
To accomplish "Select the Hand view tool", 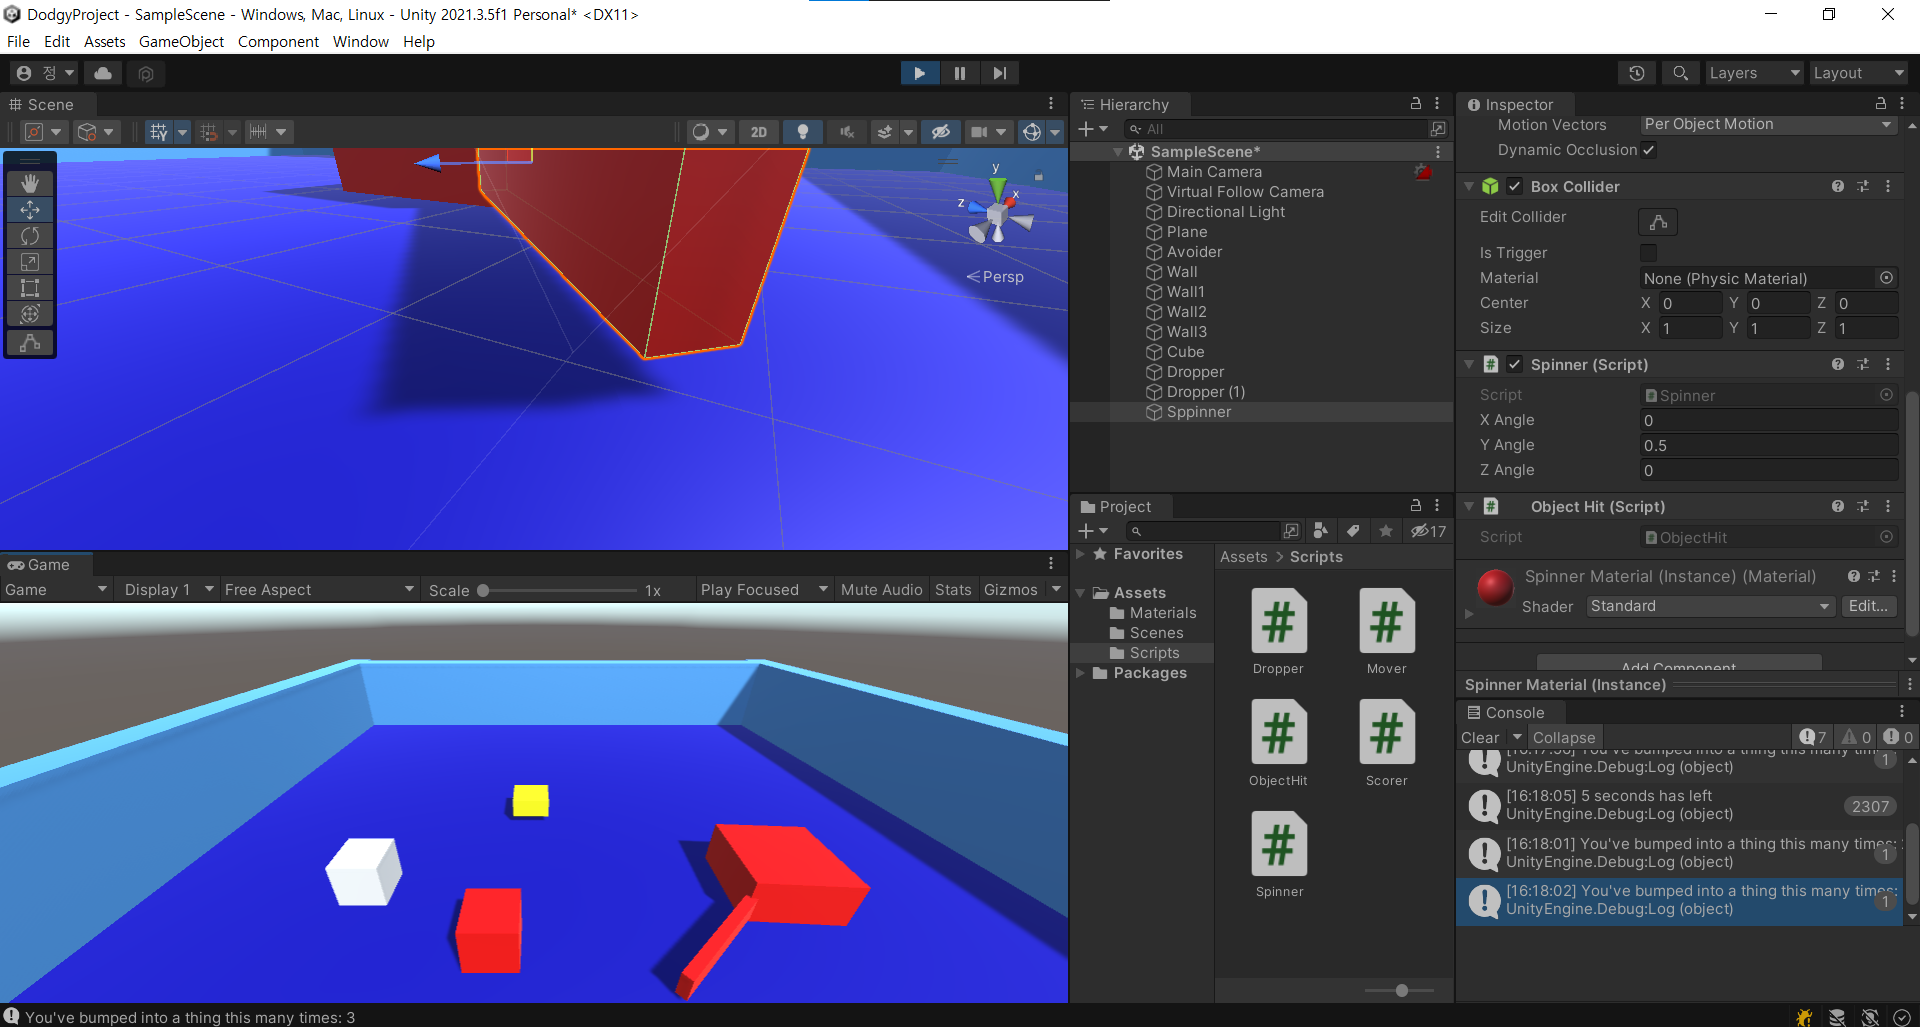I will [x=30, y=183].
